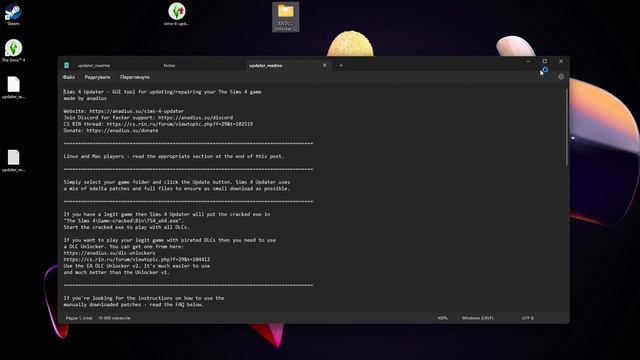Click the 'manually downloaded patches' line
This screenshot has height=360, width=640.
click(133, 305)
